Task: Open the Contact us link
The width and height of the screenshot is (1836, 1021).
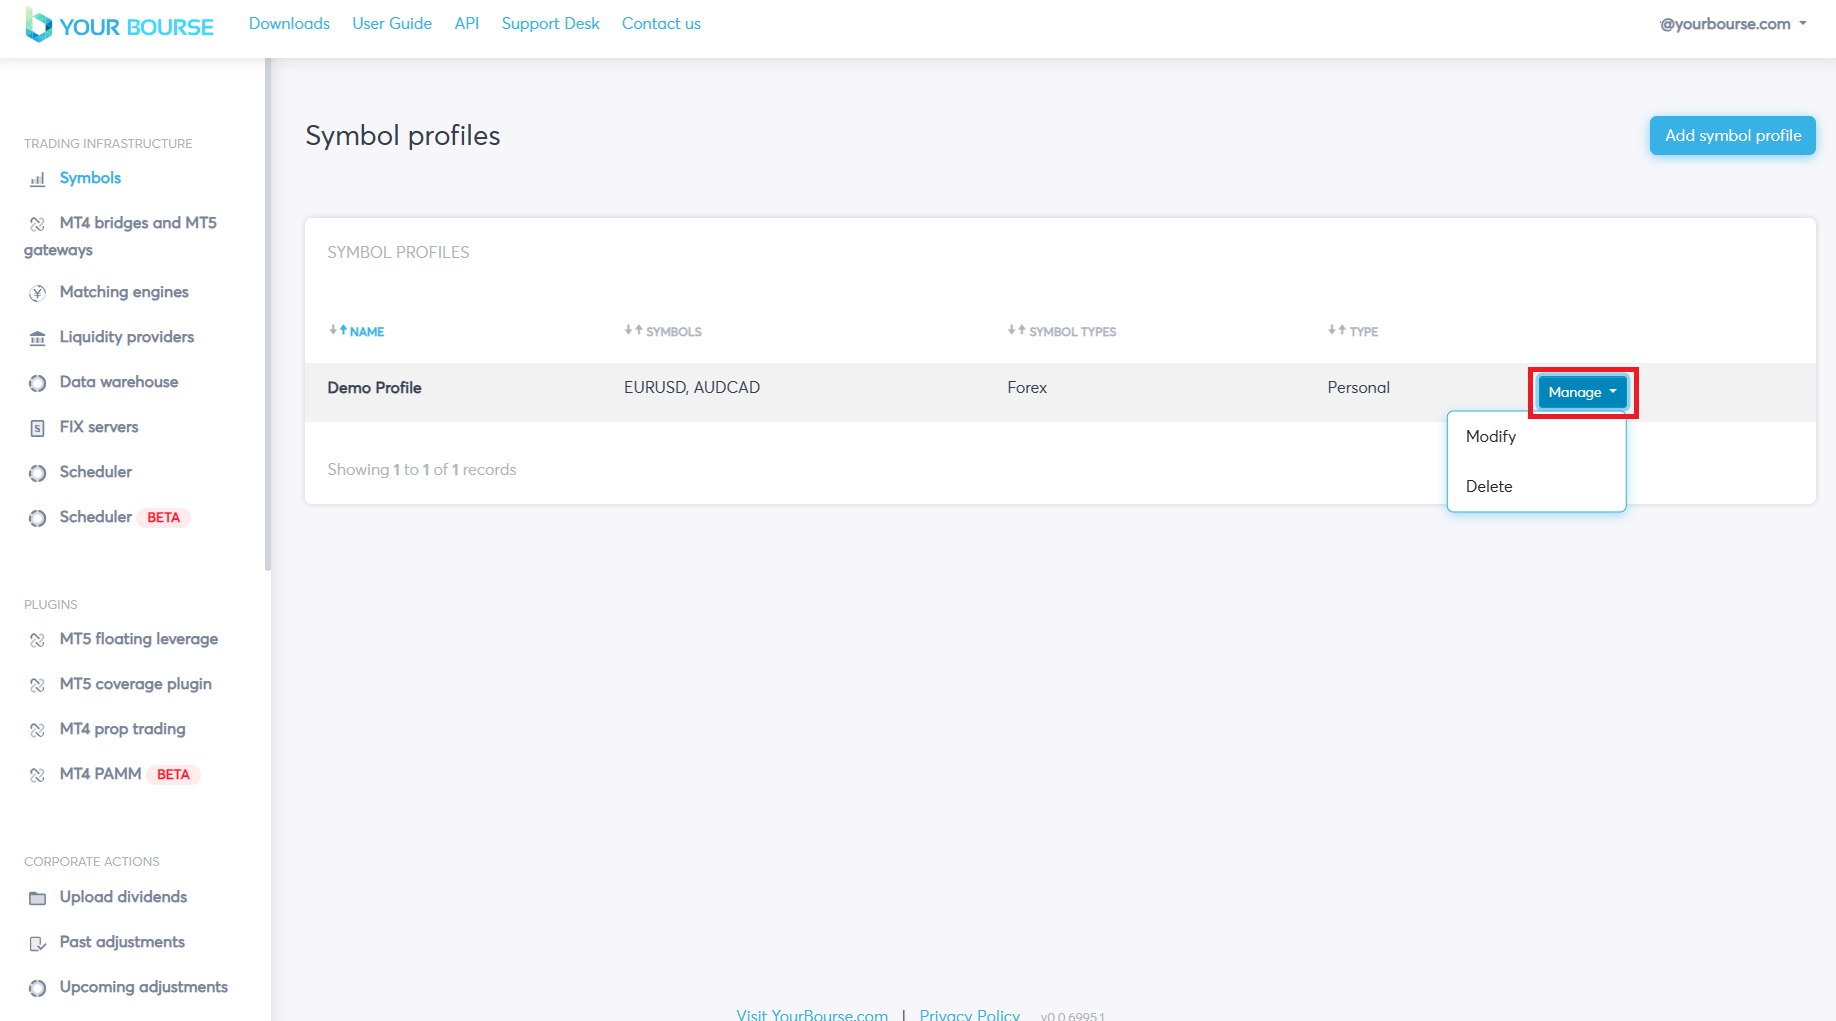Action: [x=661, y=23]
